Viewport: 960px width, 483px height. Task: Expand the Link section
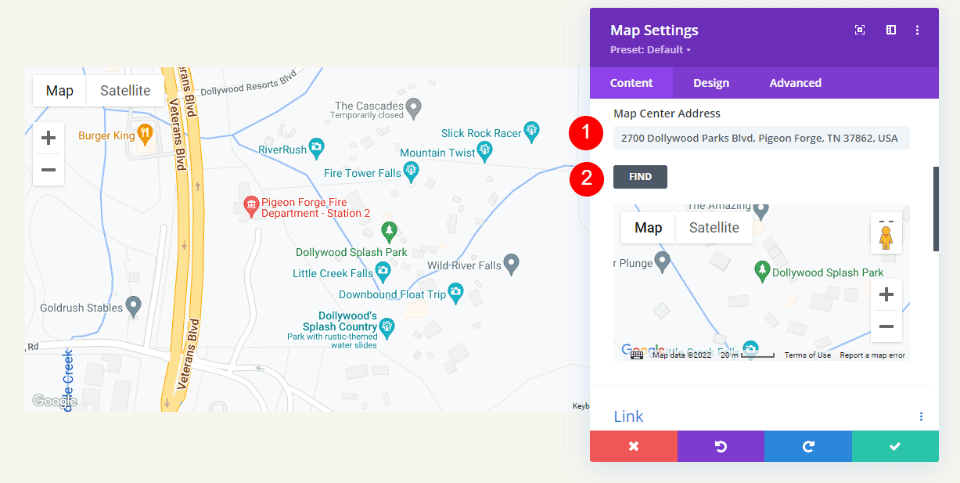(x=629, y=416)
